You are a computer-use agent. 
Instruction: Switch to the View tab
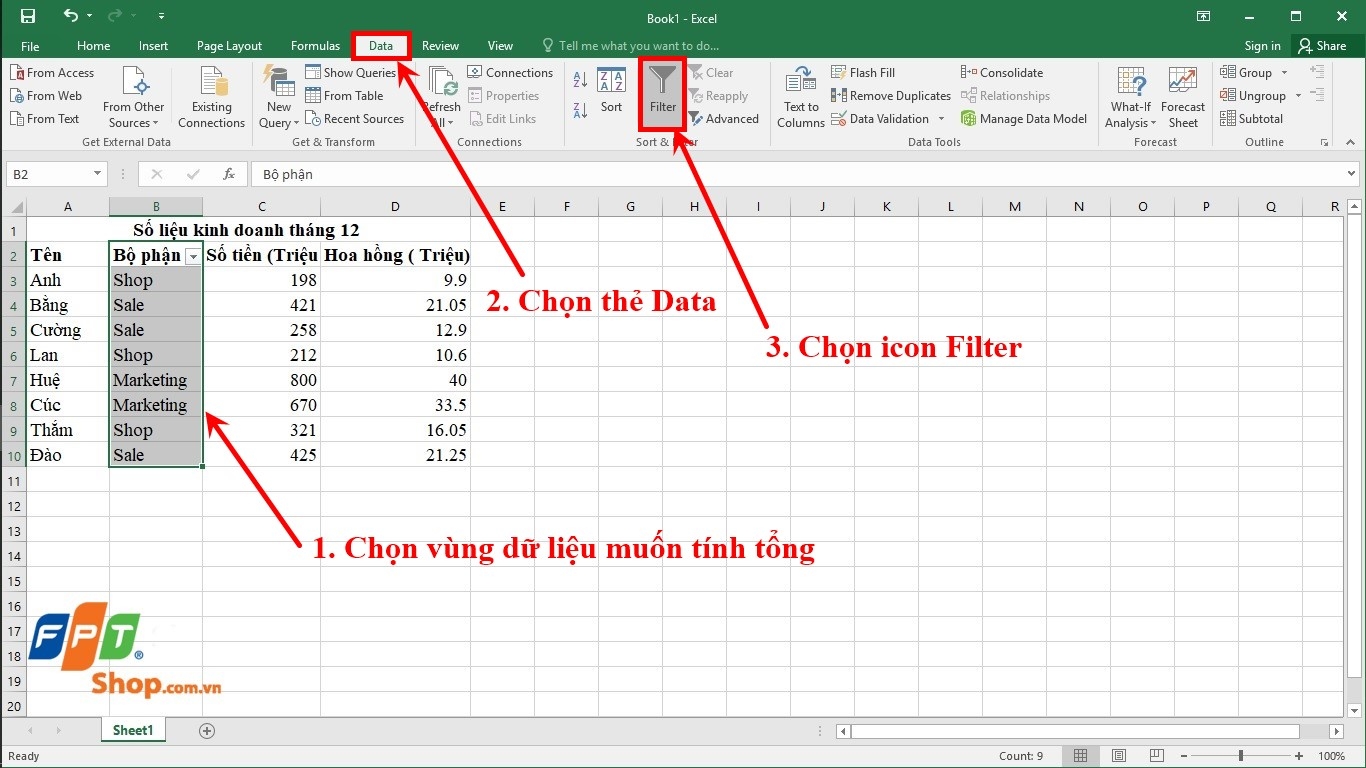coord(500,46)
